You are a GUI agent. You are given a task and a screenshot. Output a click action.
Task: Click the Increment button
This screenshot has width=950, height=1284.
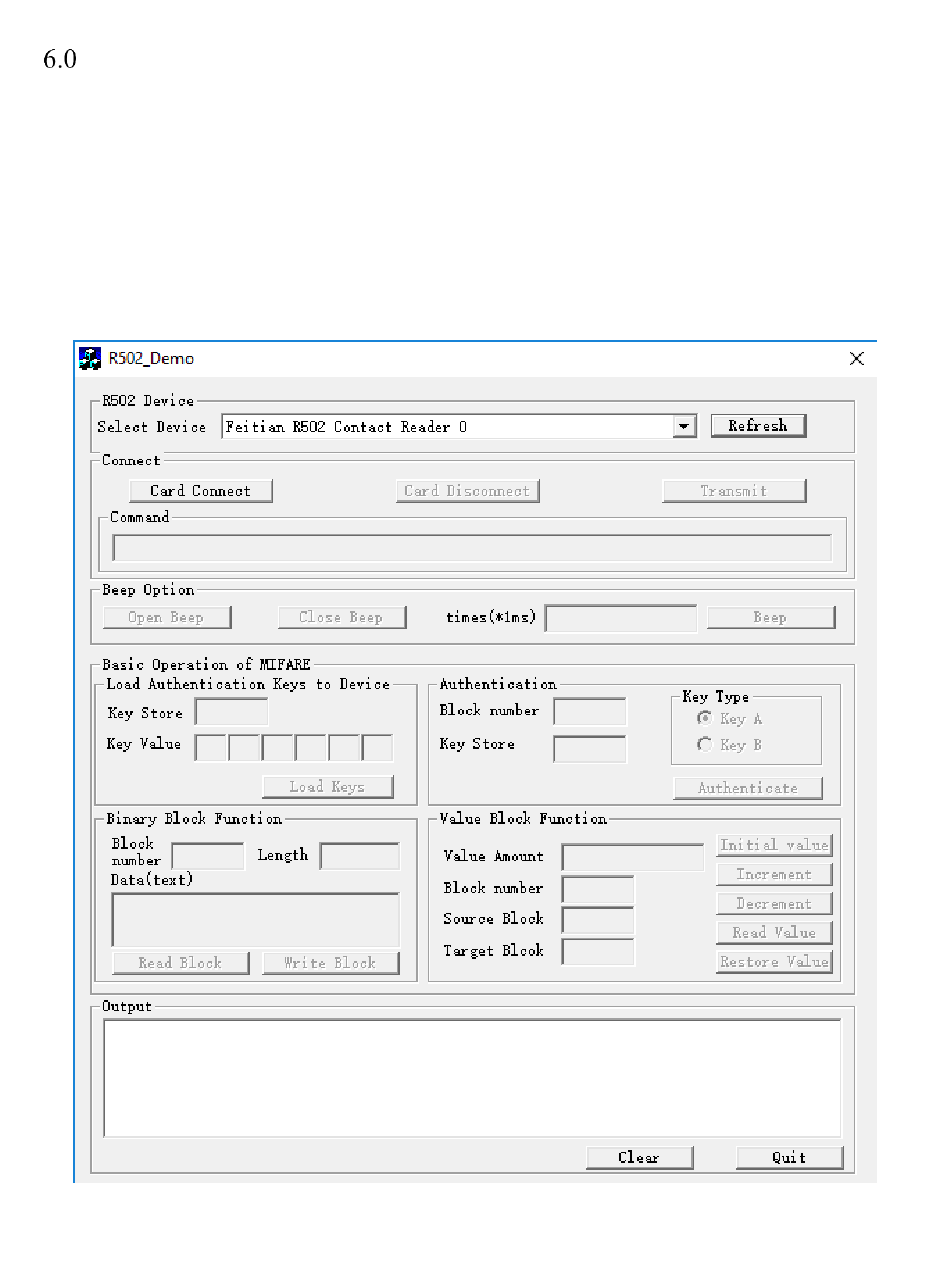(775, 874)
